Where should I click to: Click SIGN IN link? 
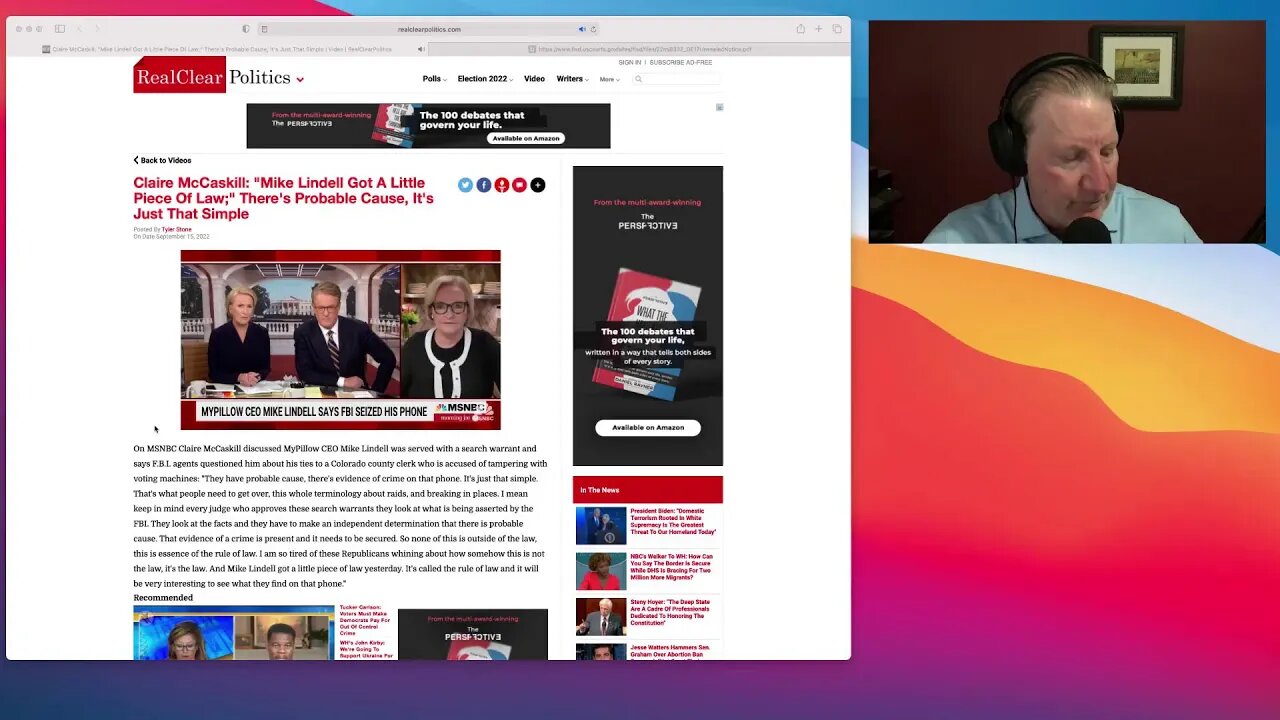(629, 62)
